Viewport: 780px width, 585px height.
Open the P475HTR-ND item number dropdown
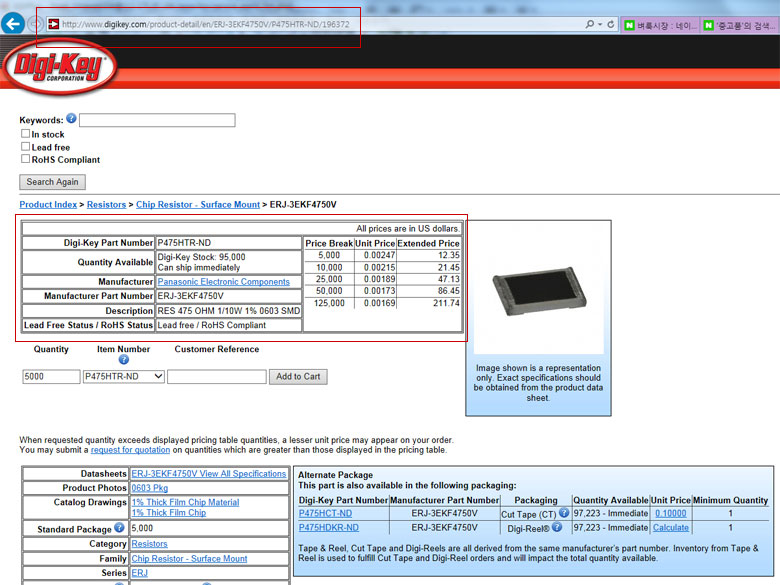[x=123, y=377]
